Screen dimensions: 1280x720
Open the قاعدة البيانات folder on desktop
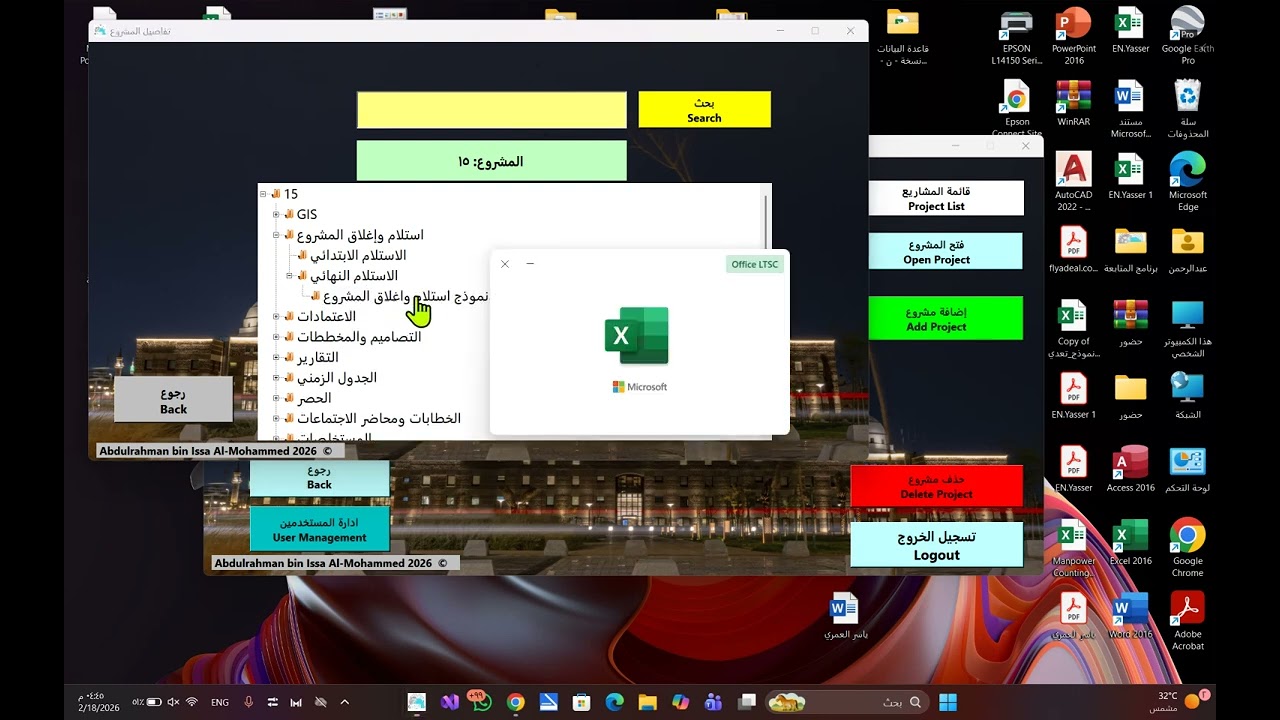[902, 36]
